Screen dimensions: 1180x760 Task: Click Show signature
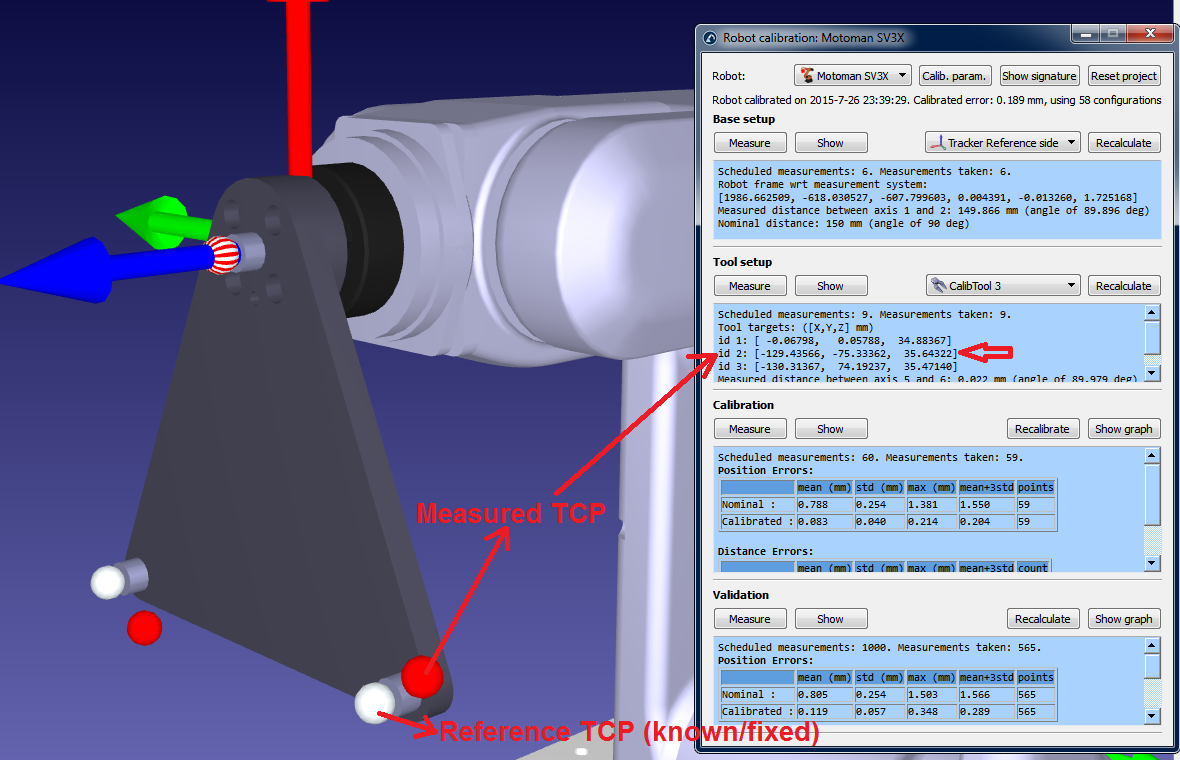(1039, 75)
